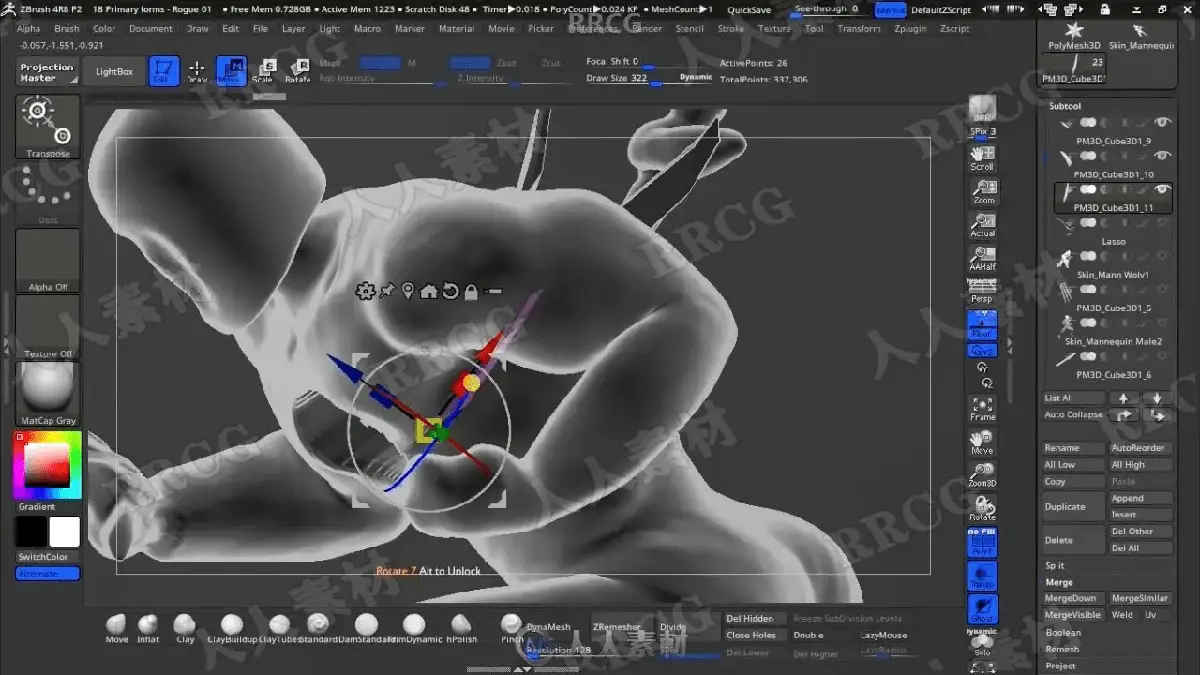Choose the MatCap Gray material sphere
This screenshot has width=1200, height=675.
[x=48, y=393]
